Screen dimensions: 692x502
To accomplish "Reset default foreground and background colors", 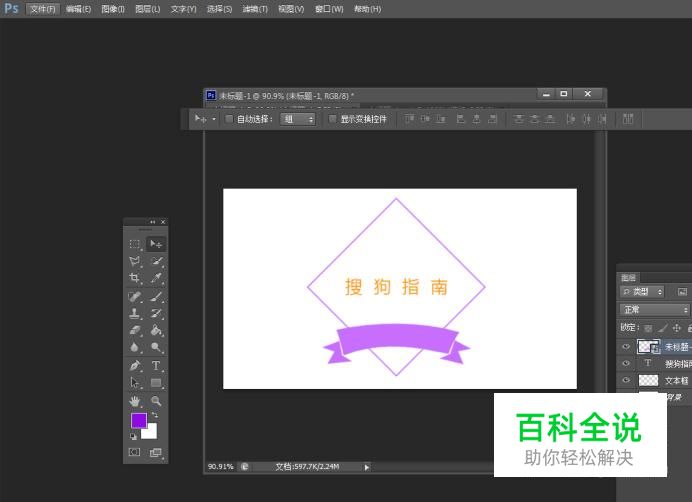I will tap(133, 437).
